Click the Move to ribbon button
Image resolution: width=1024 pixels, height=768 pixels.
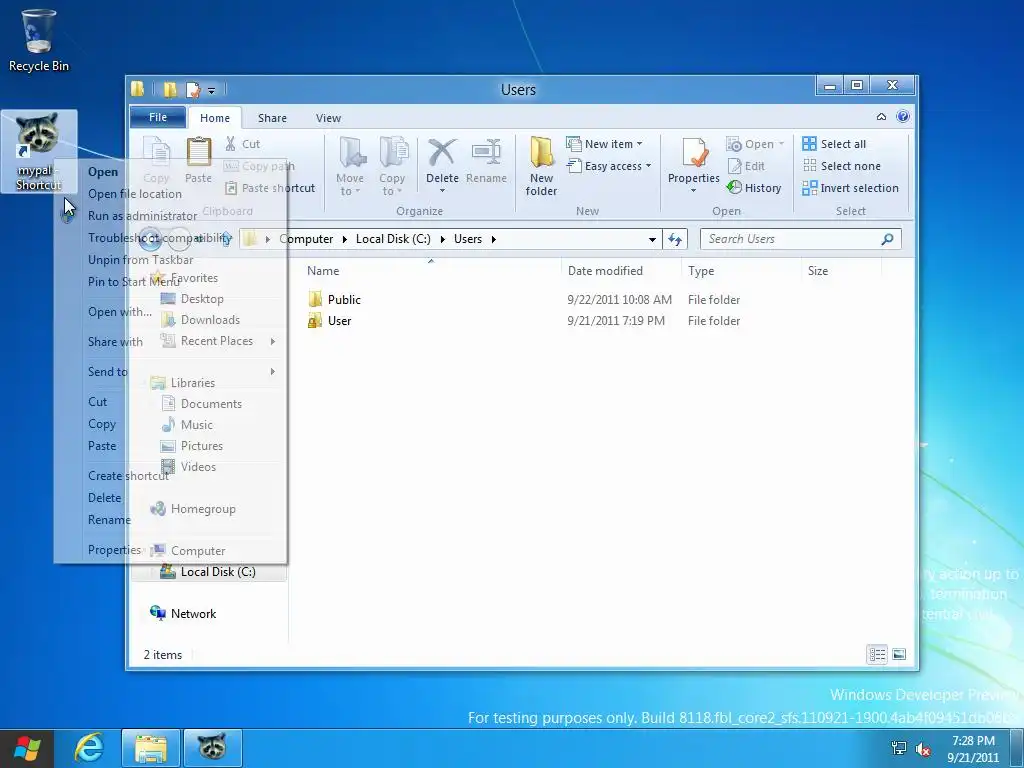349,167
